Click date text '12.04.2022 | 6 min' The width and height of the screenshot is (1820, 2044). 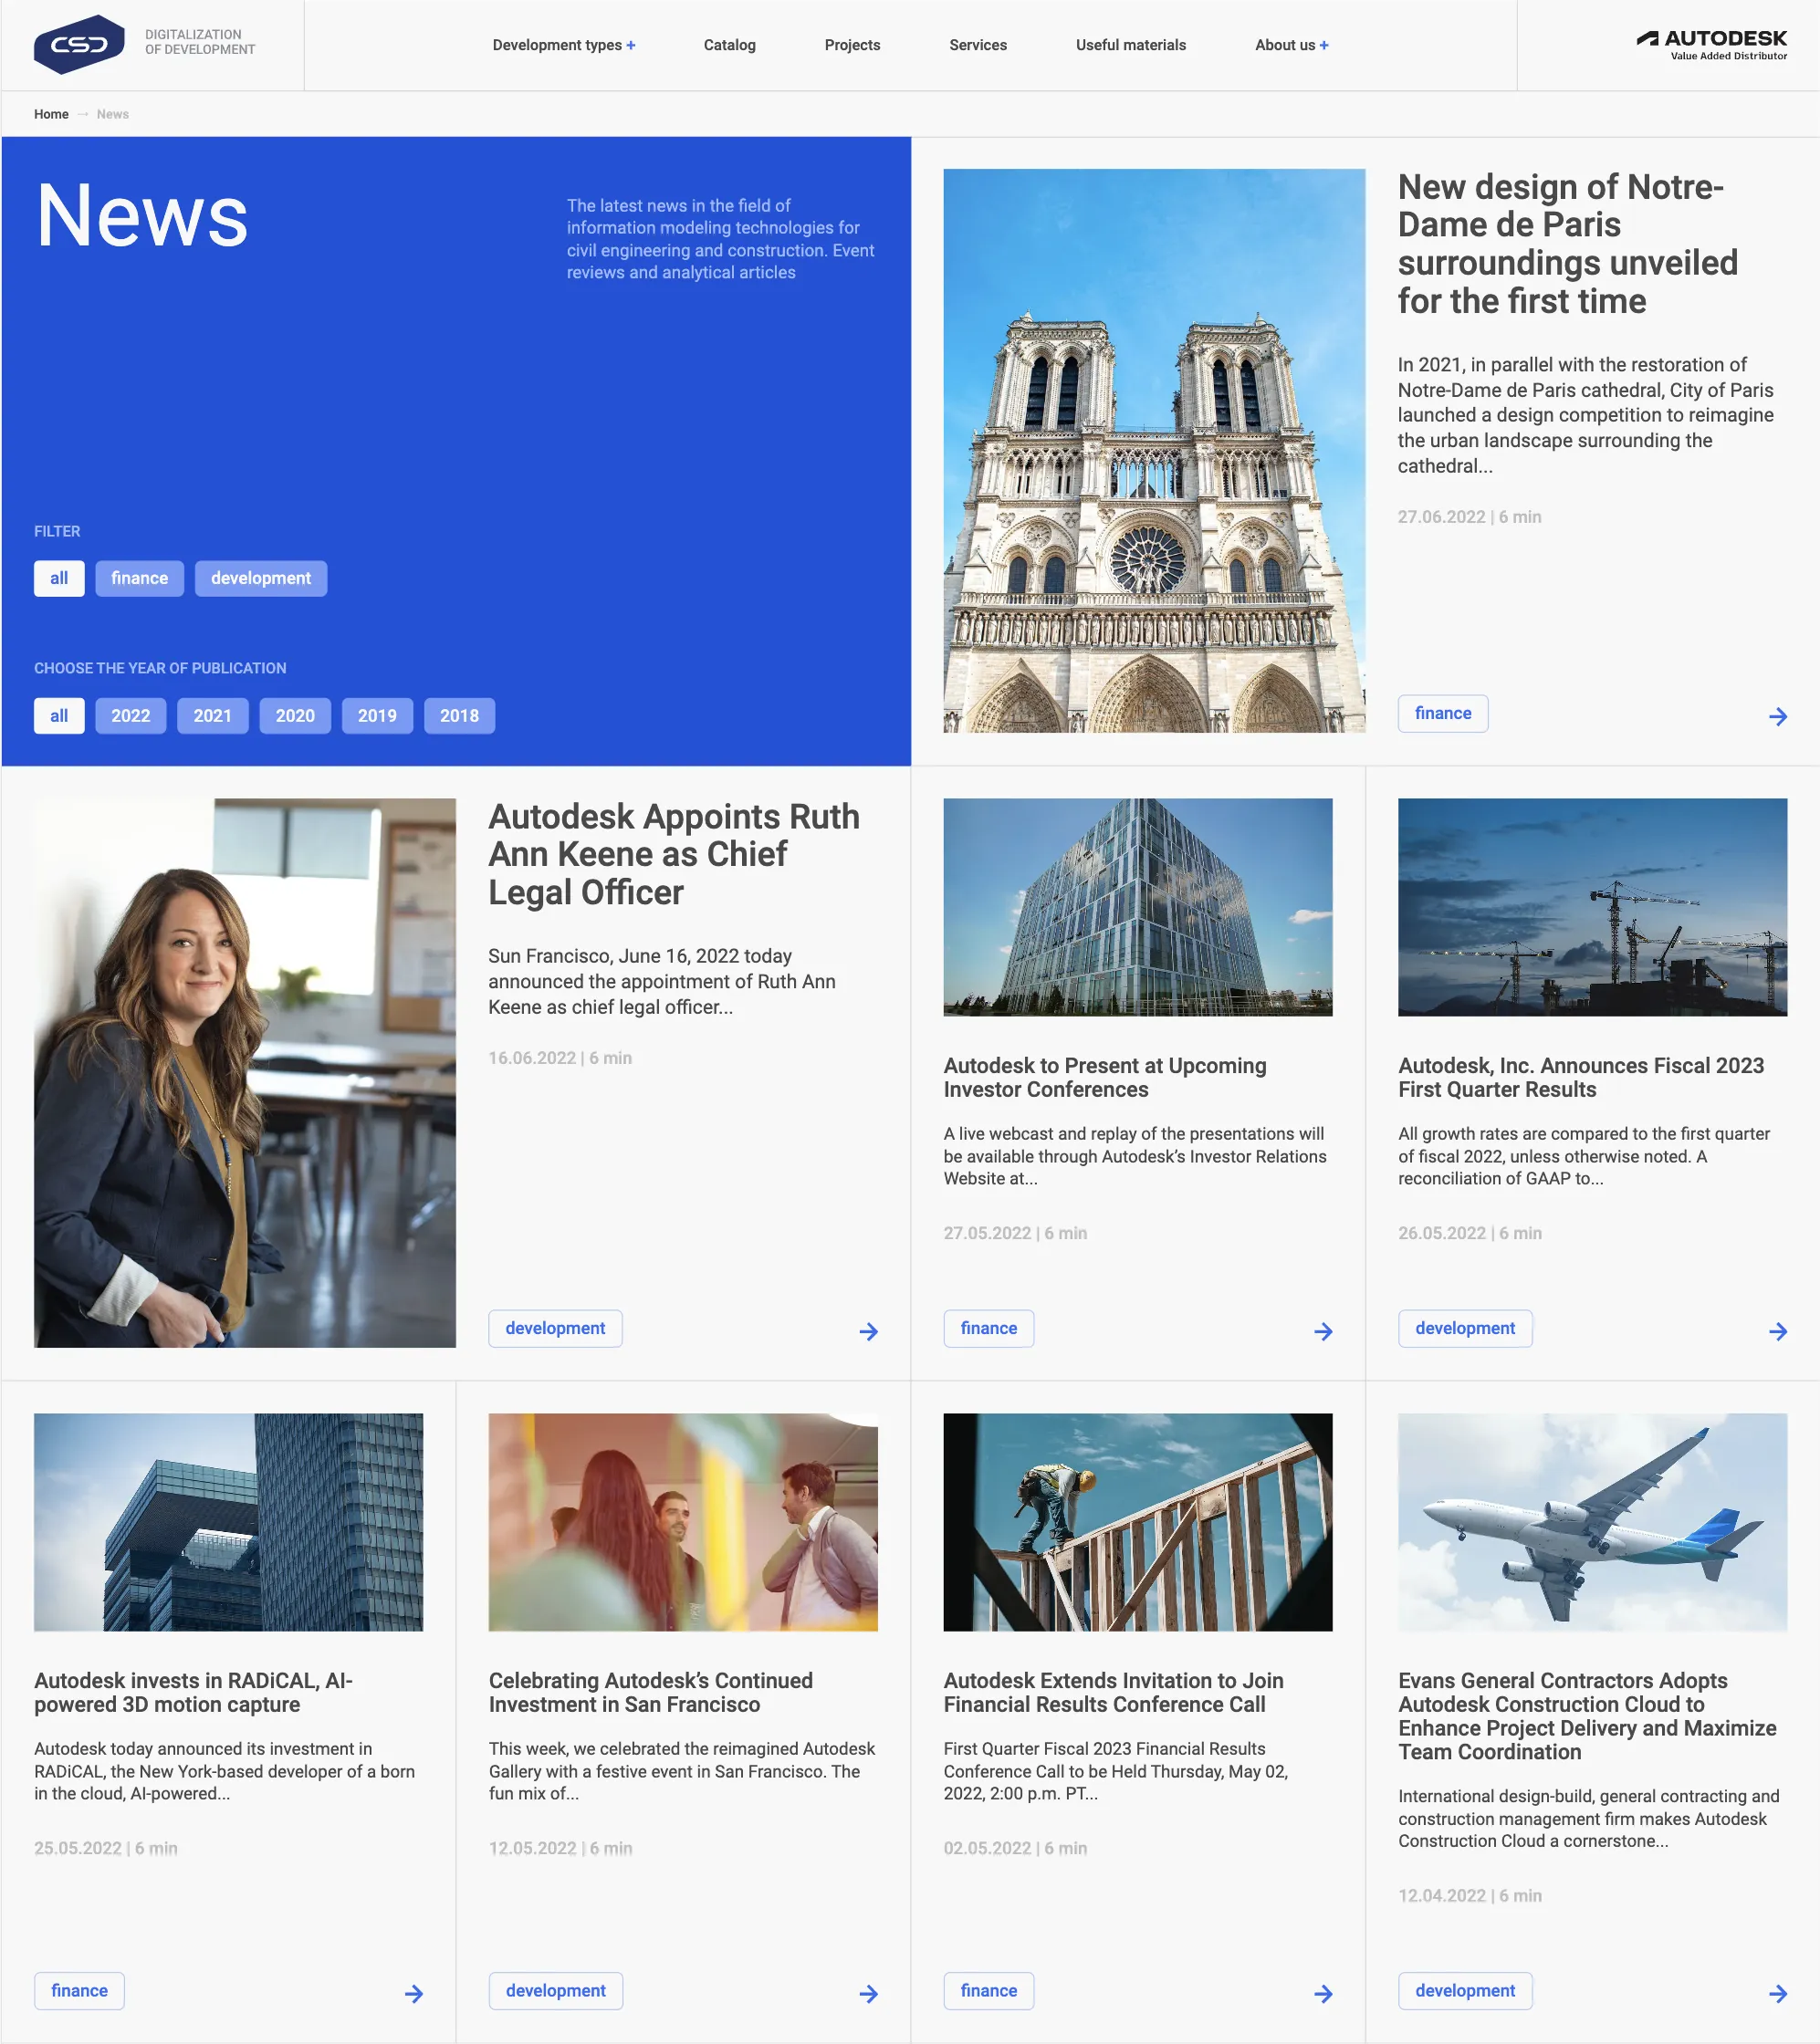tap(1469, 1896)
